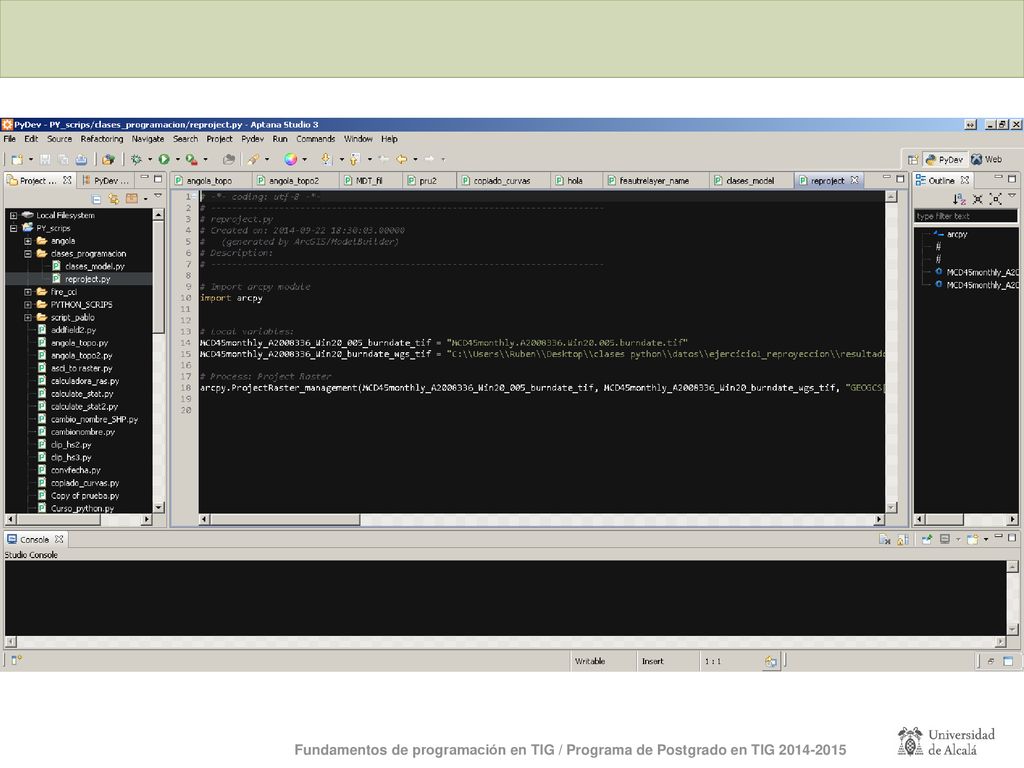Click the Print toolbar icon
The image size is (1024, 768).
coord(81,159)
